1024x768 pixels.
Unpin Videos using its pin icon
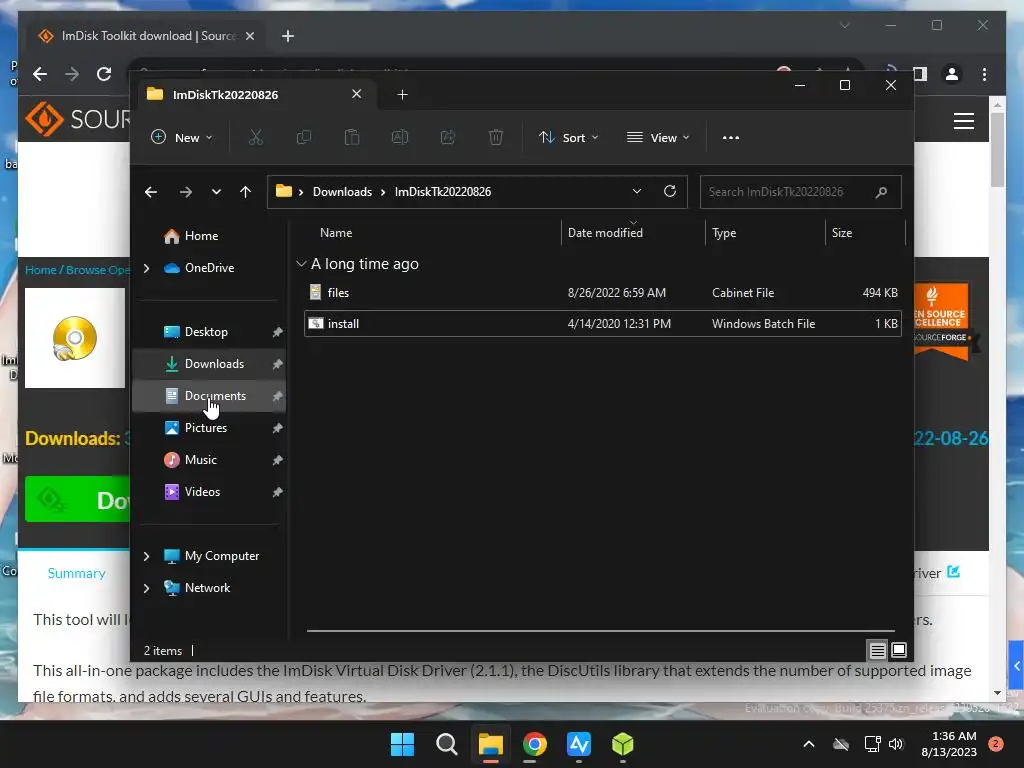[x=278, y=492]
